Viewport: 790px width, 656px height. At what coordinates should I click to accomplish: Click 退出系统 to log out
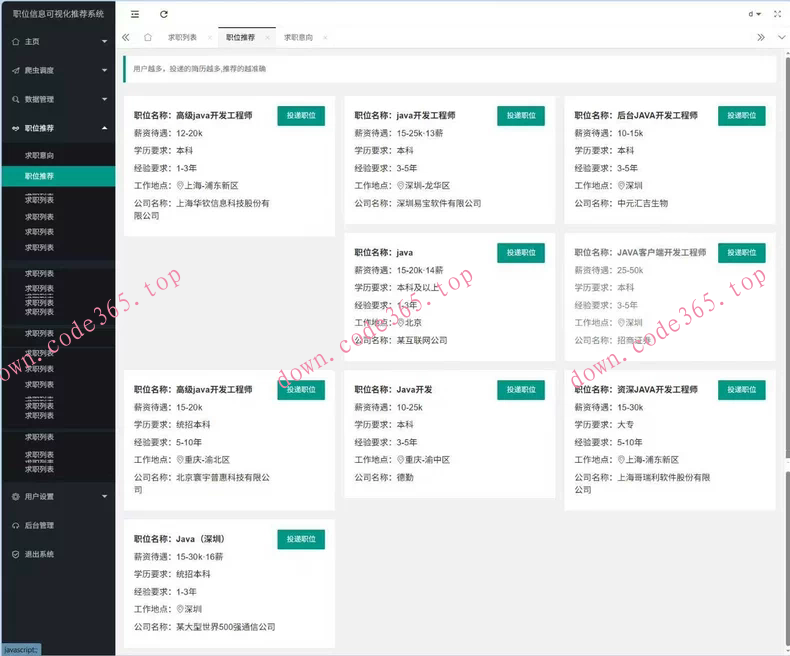tap(39, 554)
